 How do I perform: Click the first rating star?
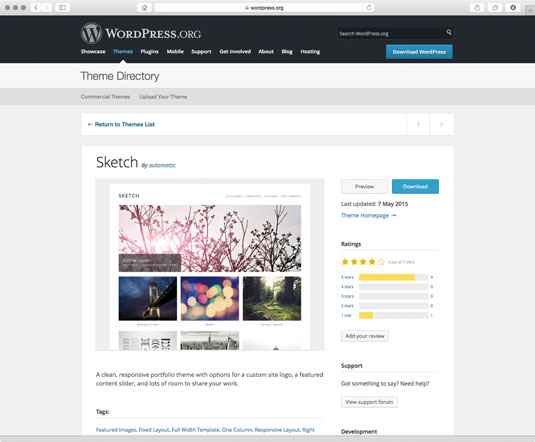tap(345, 262)
